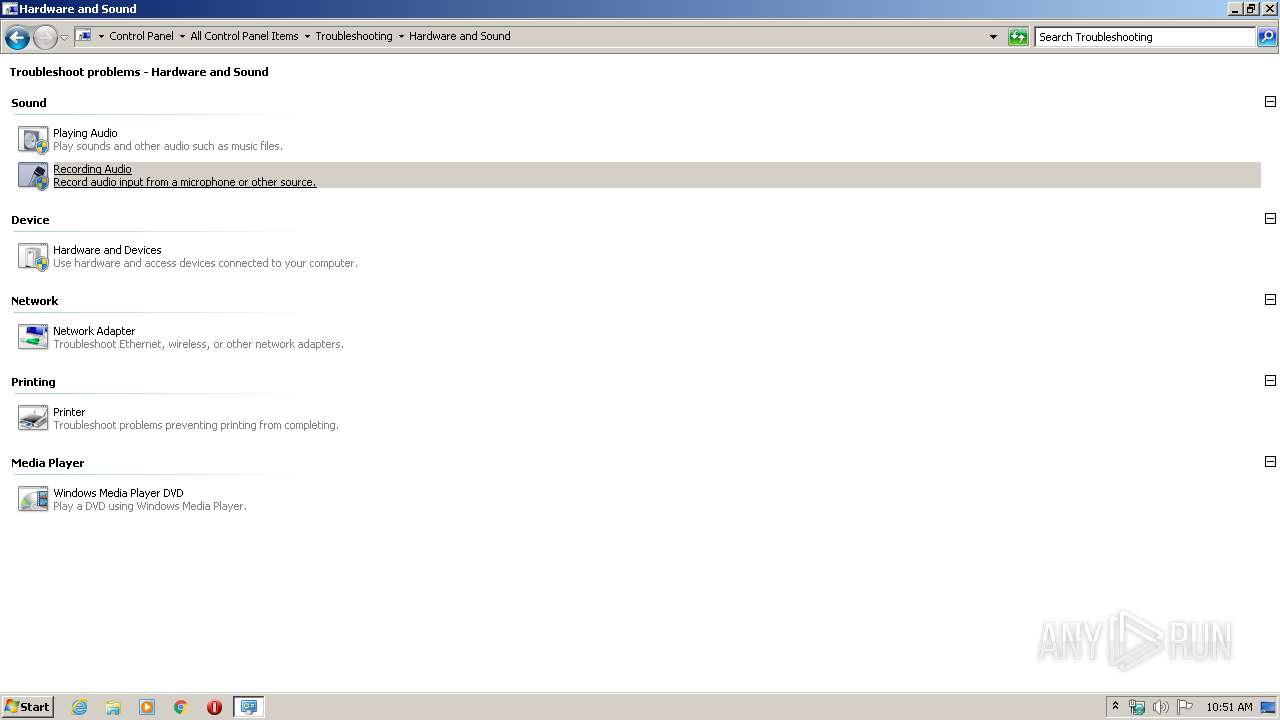The width and height of the screenshot is (1280, 720).
Task: Focus the Search Troubleshooting field
Action: coord(1145,37)
